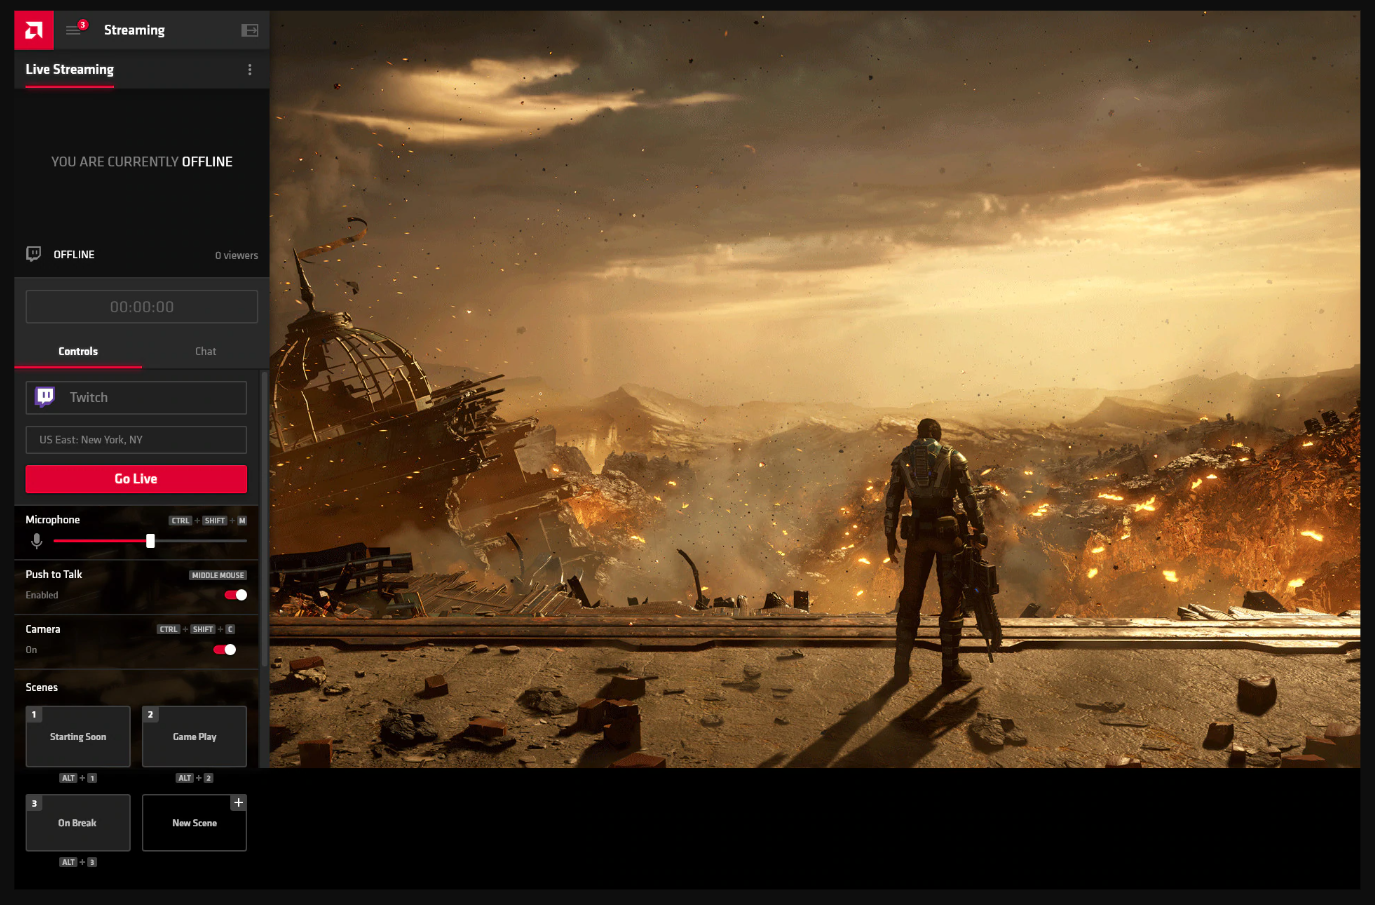Image resolution: width=1375 pixels, height=905 pixels.
Task: Select the Controls tab
Action: tap(77, 351)
